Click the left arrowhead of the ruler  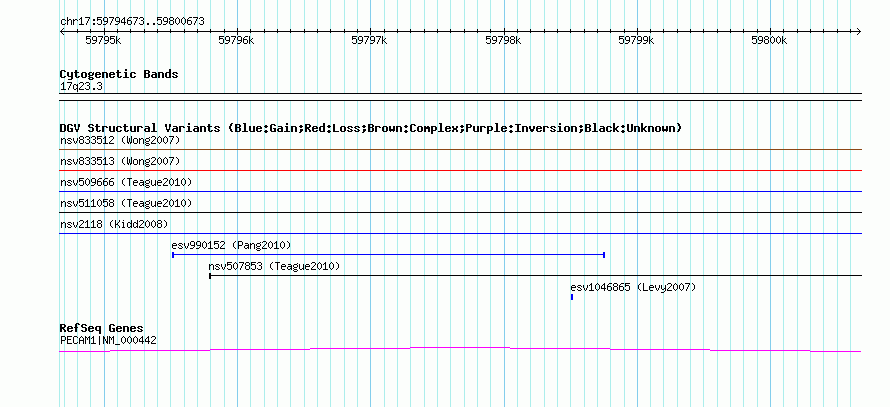tap(62, 31)
